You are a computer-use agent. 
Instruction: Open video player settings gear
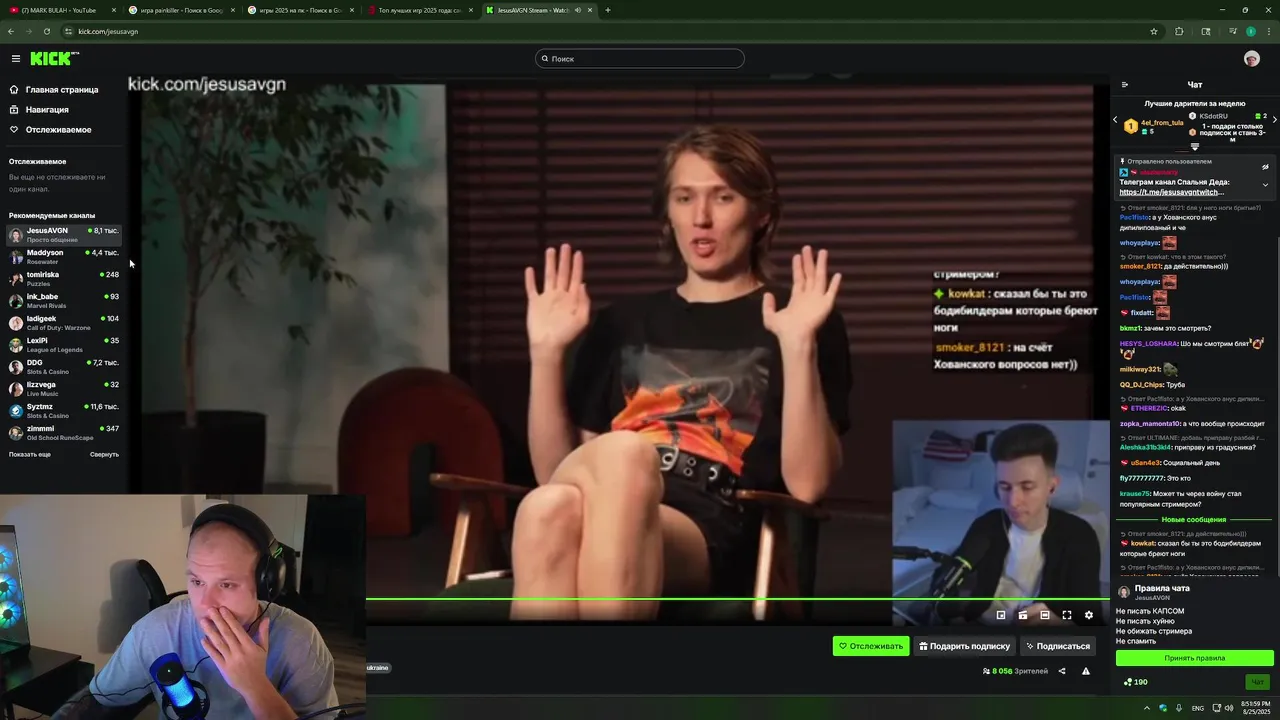(1089, 615)
